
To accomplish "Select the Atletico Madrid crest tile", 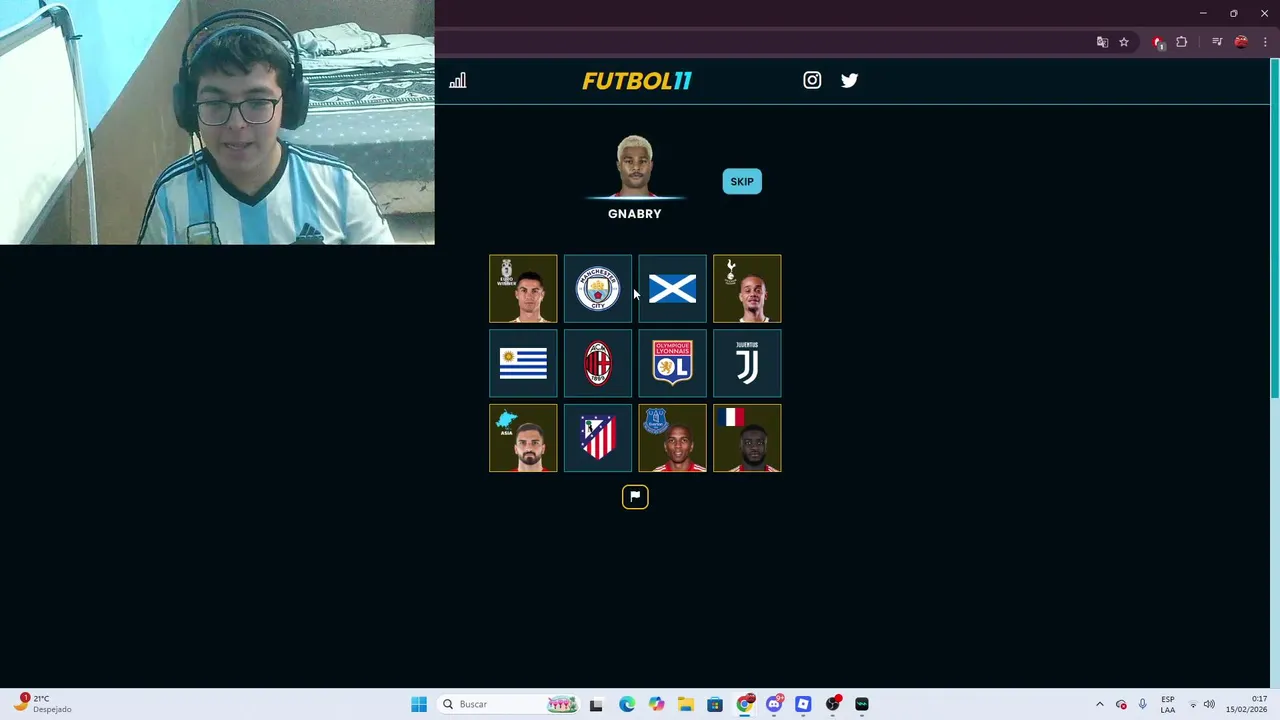I will (x=598, y=438).
